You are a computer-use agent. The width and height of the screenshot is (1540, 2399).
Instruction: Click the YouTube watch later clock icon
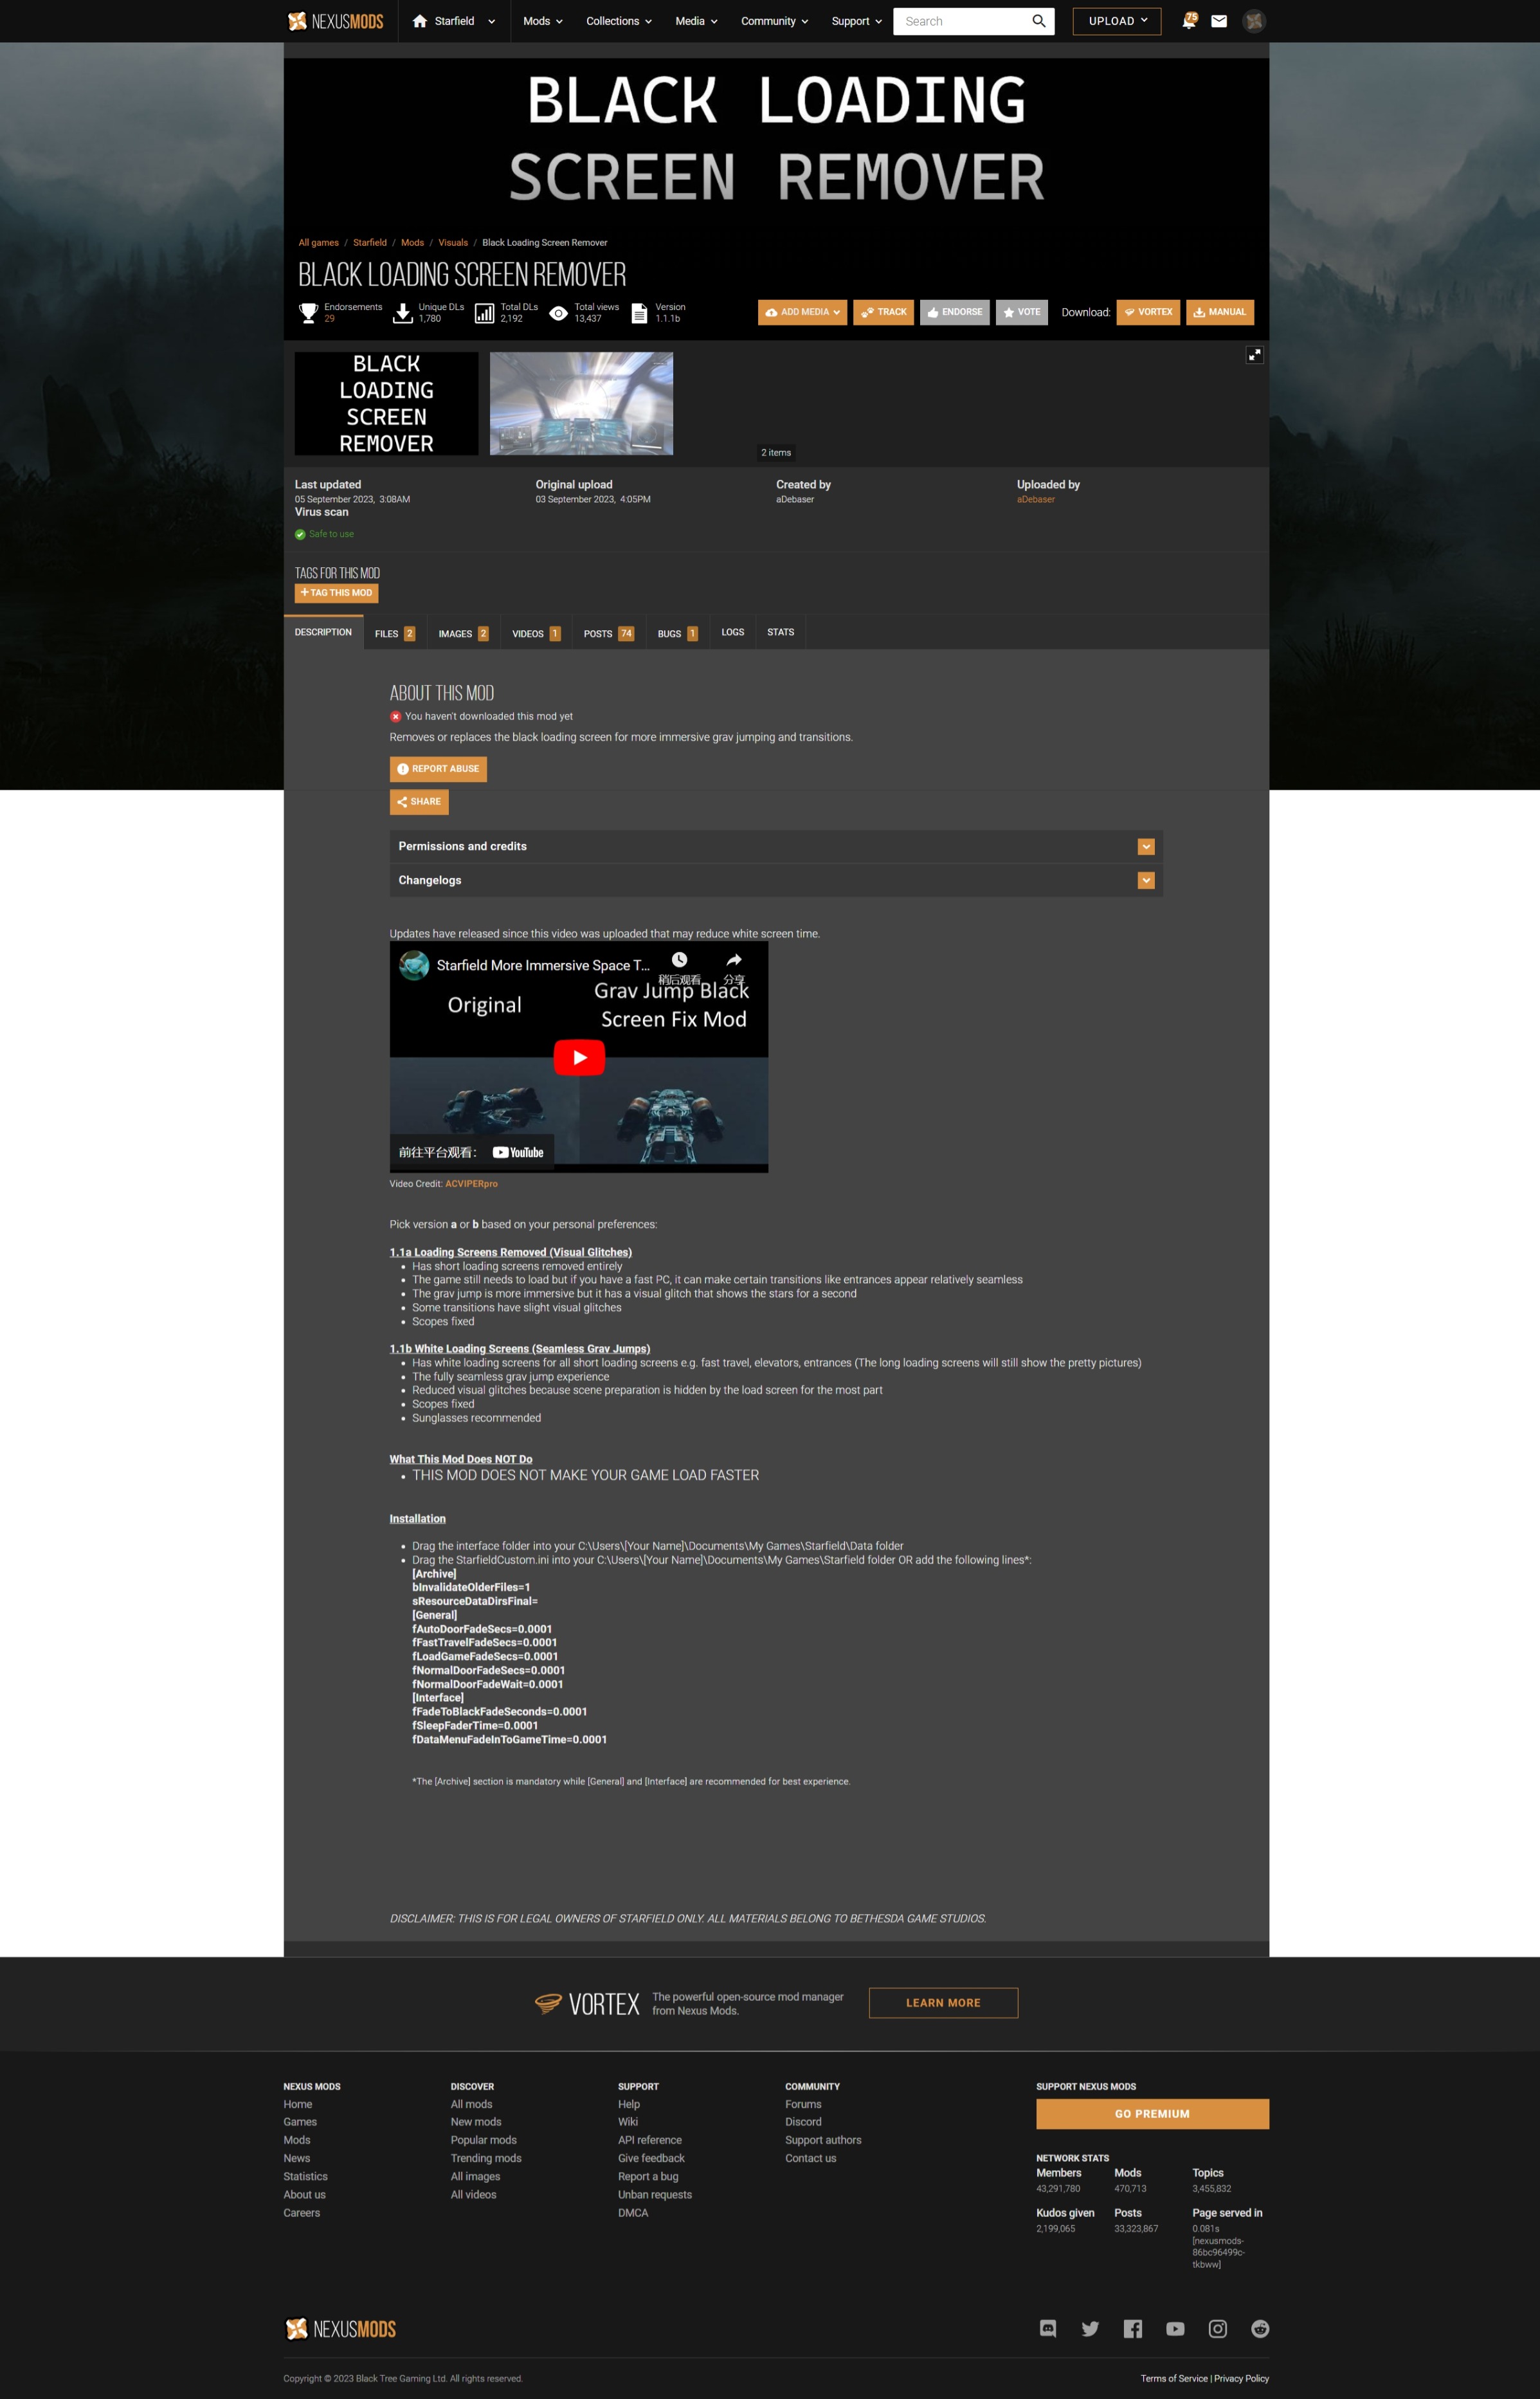679,960
